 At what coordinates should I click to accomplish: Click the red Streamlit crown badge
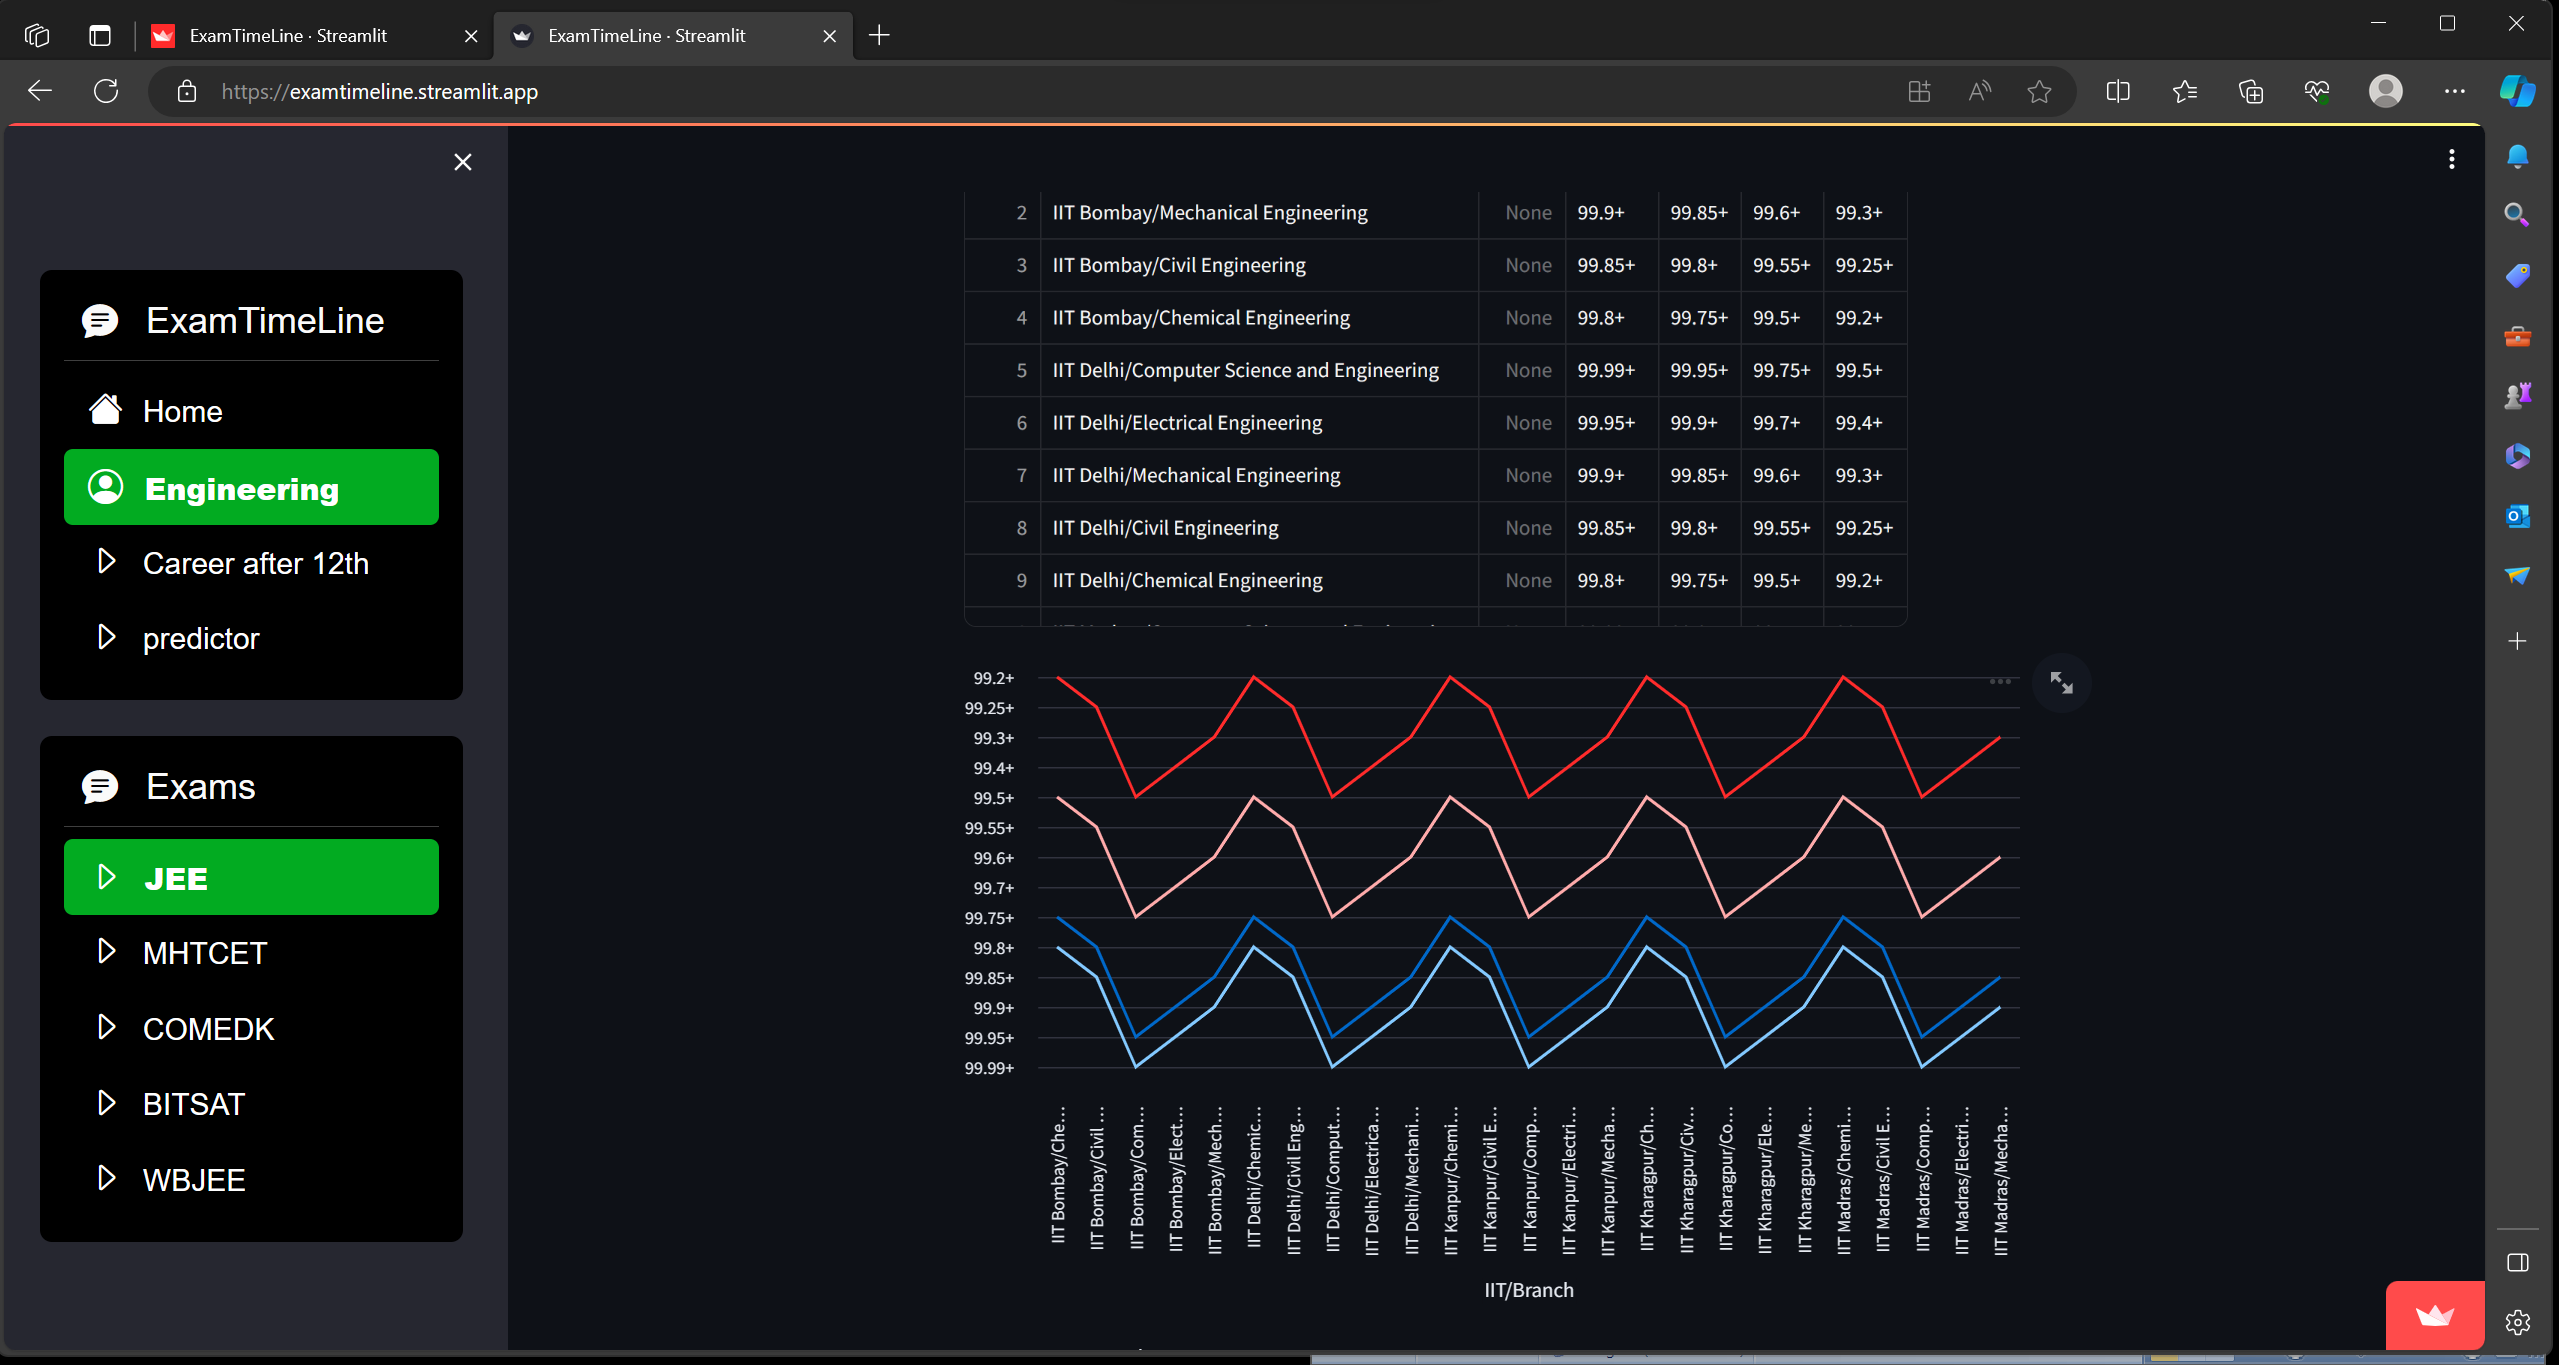pos(2434,1315)
